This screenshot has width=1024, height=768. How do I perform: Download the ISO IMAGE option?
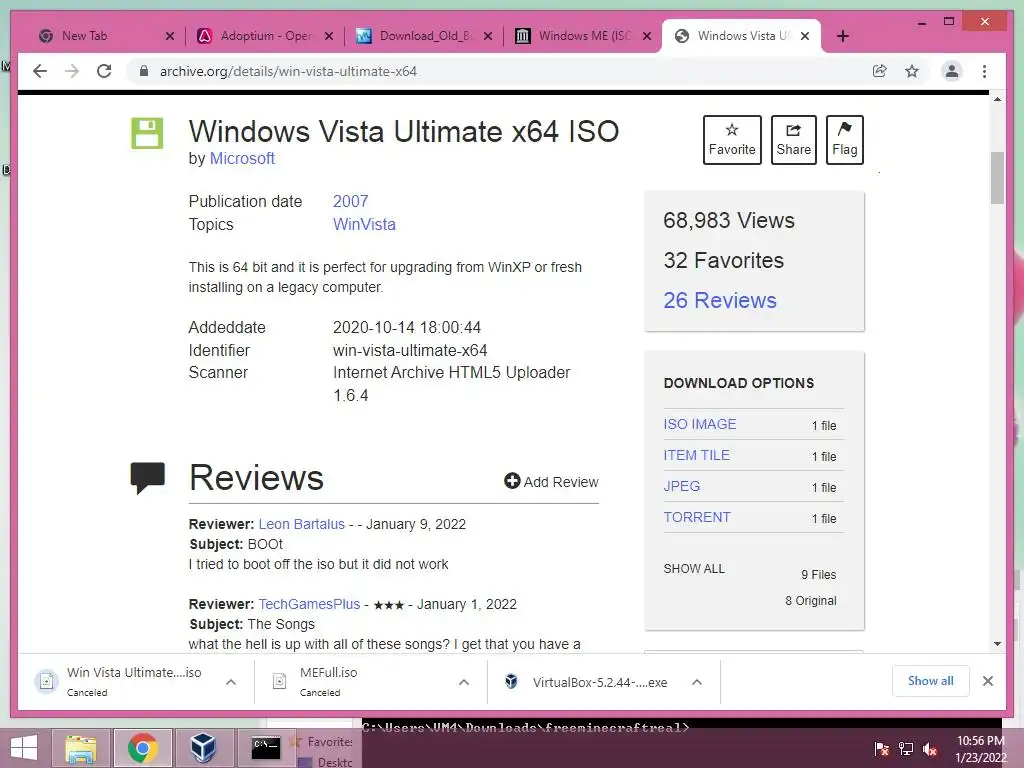(699, 424)
